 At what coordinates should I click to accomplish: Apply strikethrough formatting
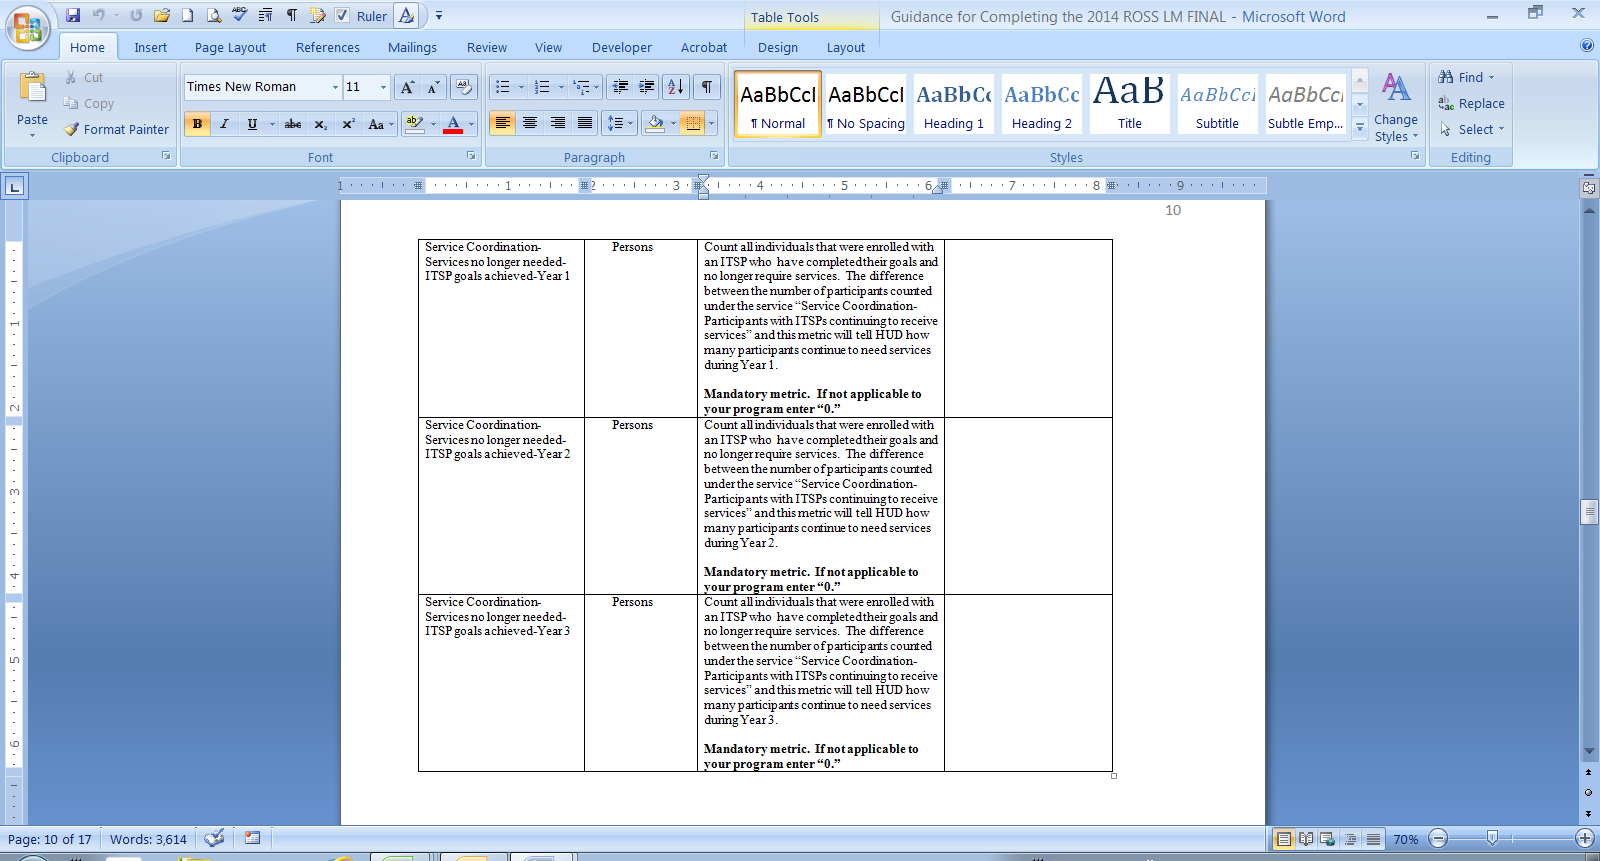(293, 124)
